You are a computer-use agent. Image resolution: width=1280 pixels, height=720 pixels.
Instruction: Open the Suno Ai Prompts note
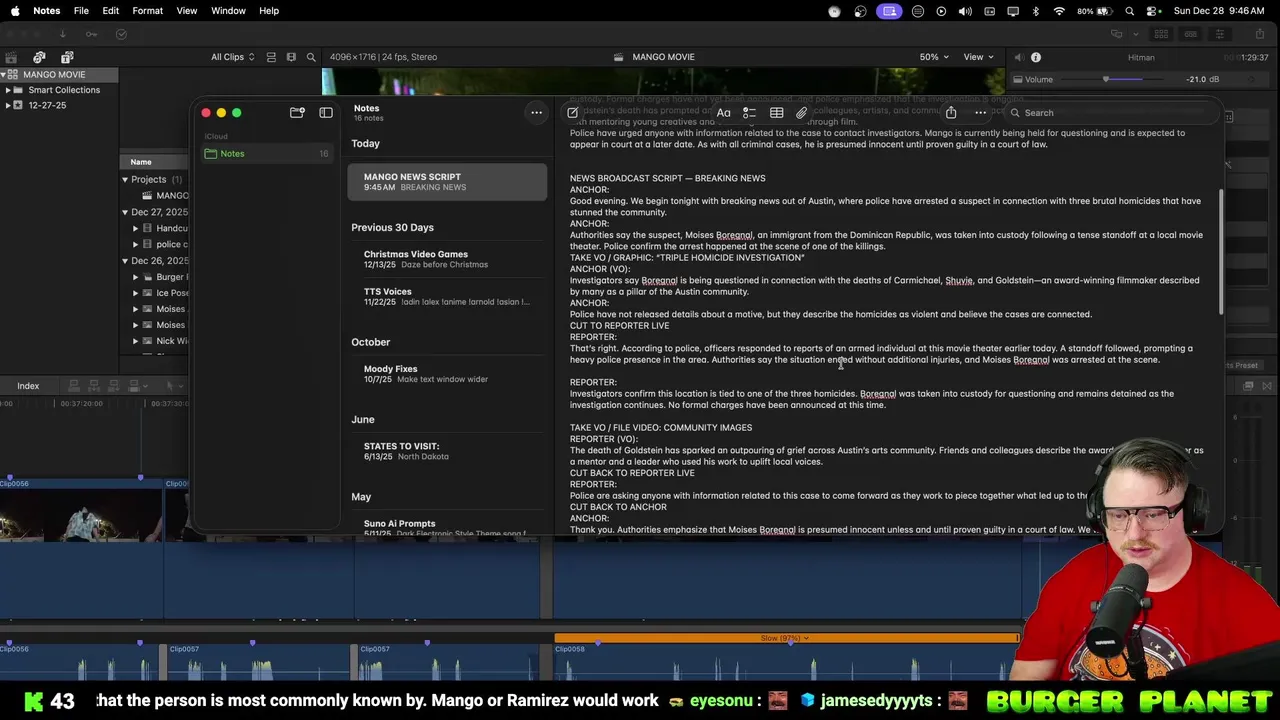tap(447, 527)
